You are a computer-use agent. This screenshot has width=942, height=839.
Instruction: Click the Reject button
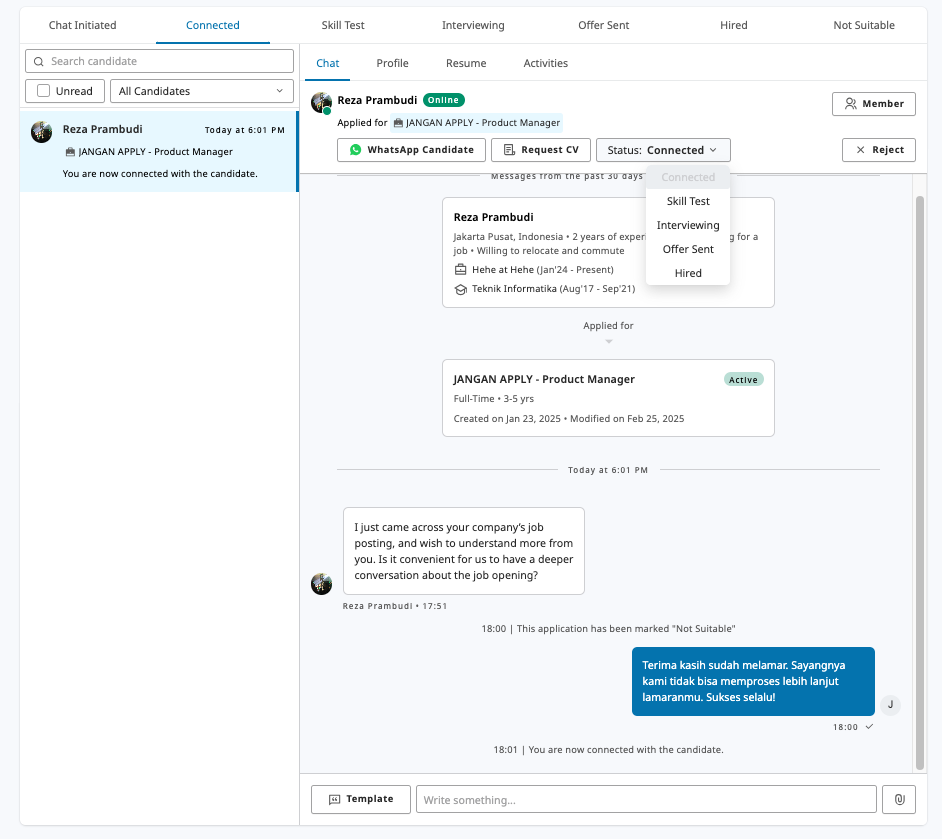click(x=879, y=150)
